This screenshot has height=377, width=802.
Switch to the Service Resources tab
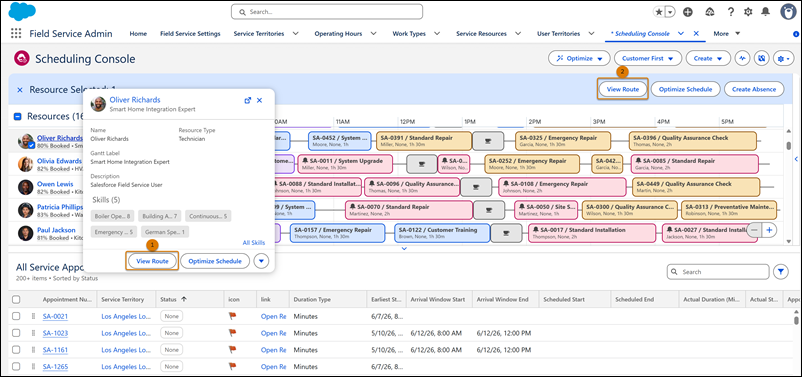[x=481, y=34]
